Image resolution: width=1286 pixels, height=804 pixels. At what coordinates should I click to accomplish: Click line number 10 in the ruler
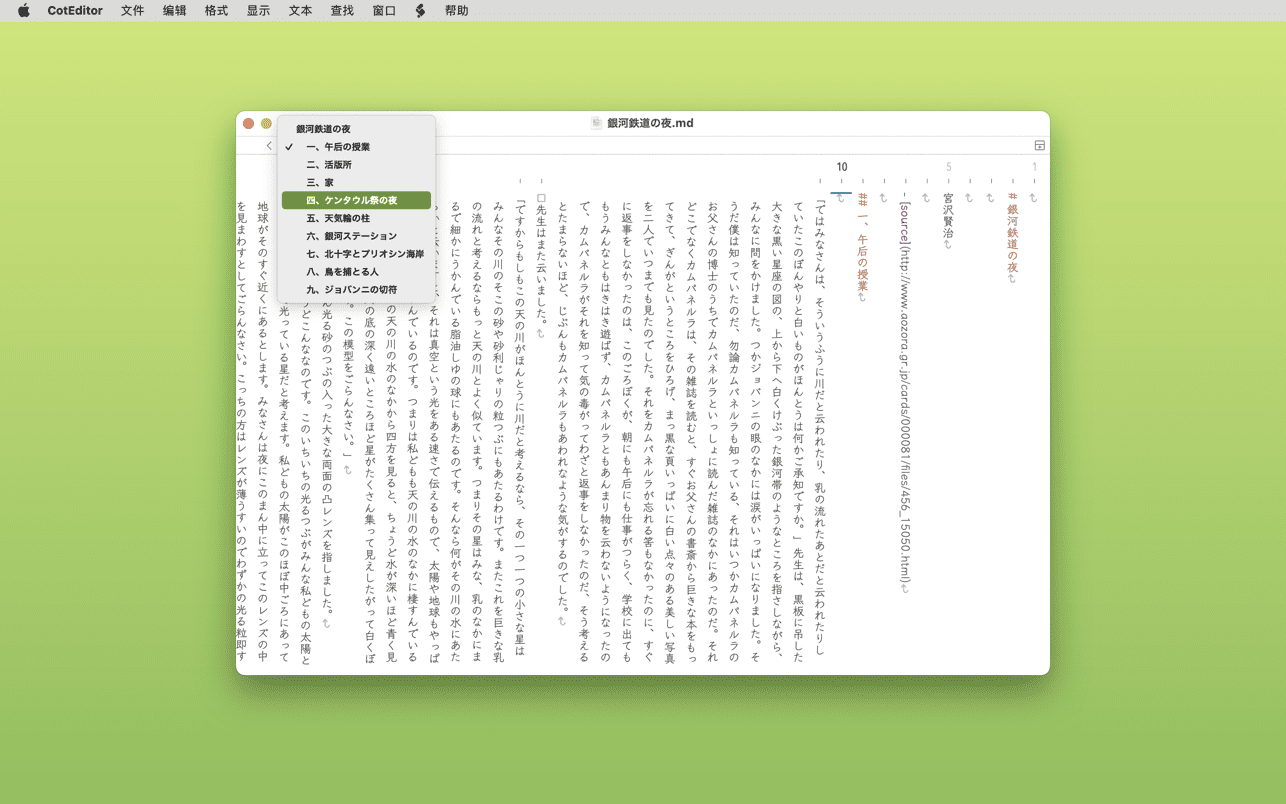(x=842, y=167)
